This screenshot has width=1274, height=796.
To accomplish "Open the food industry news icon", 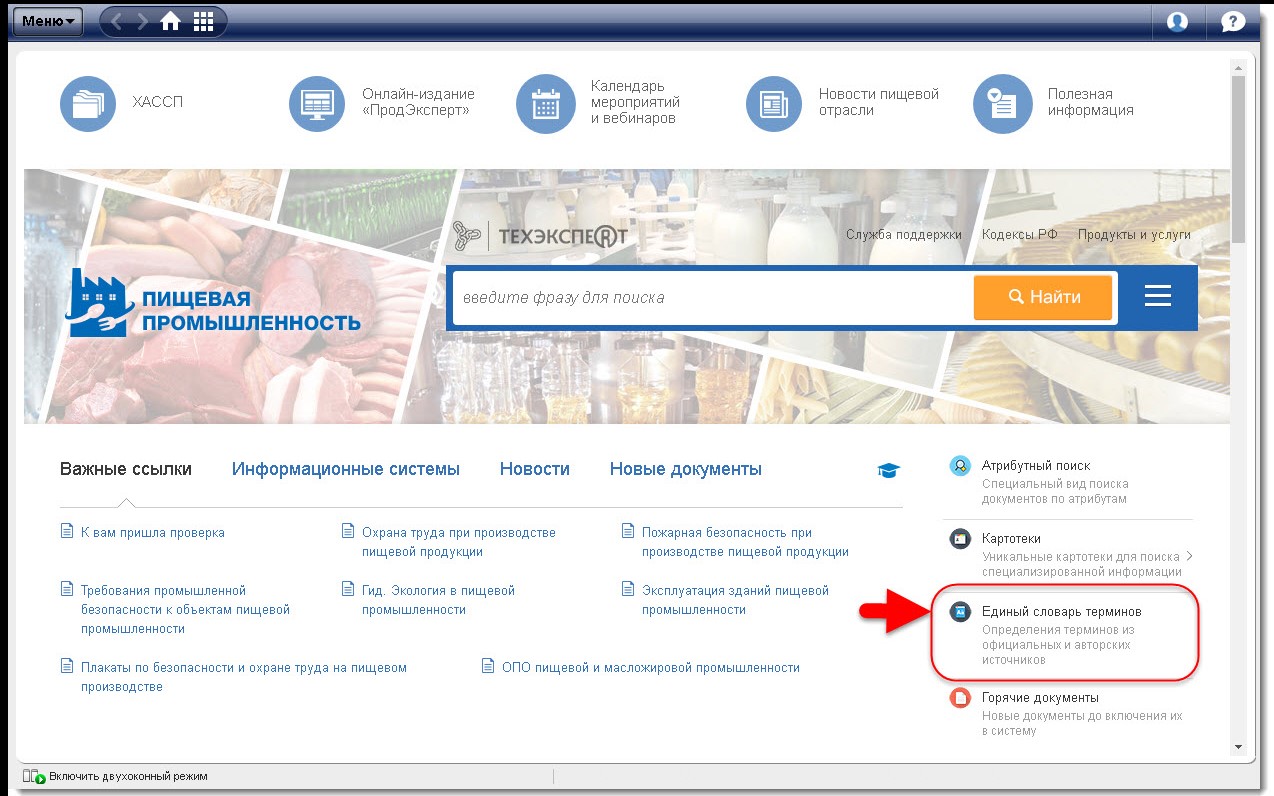I will click(x=774, y=103).
